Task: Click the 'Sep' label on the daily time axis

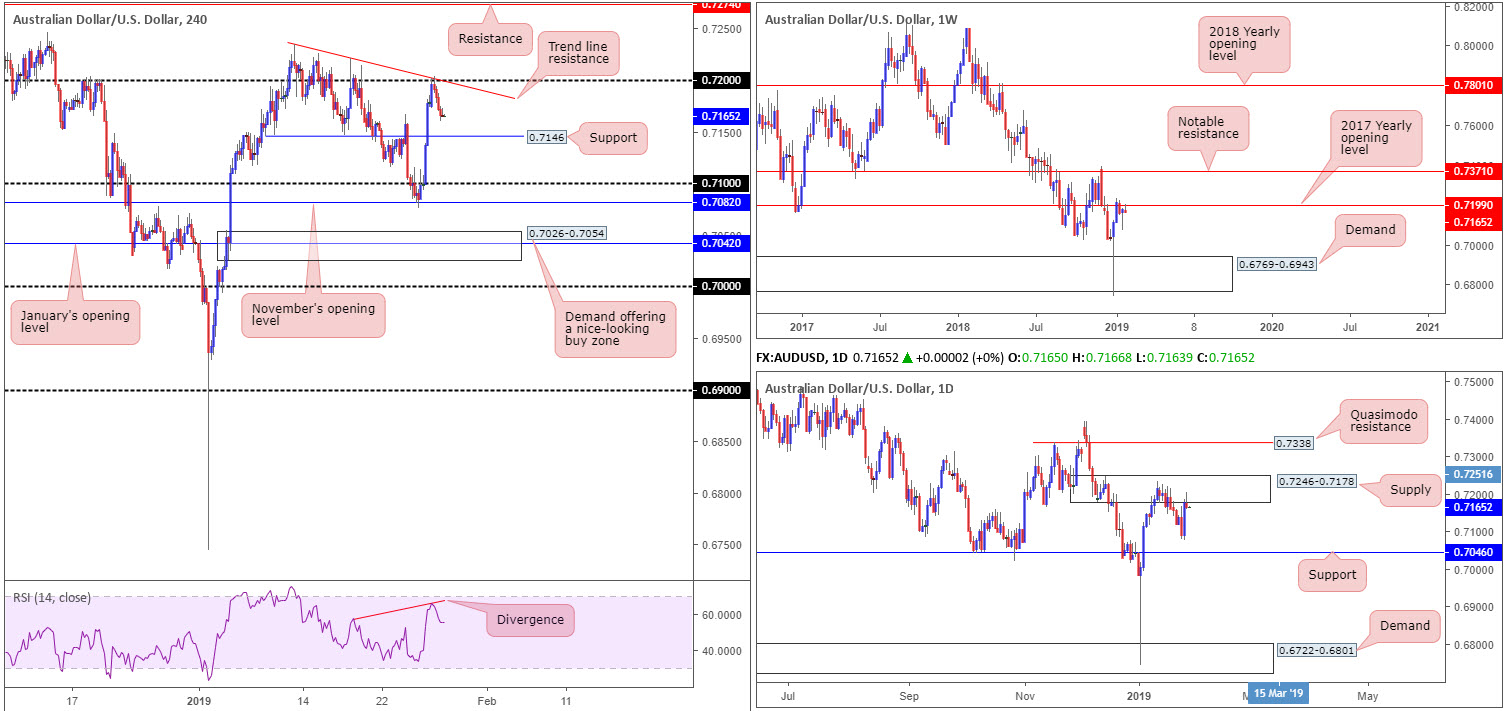Action: pos(908,694)
